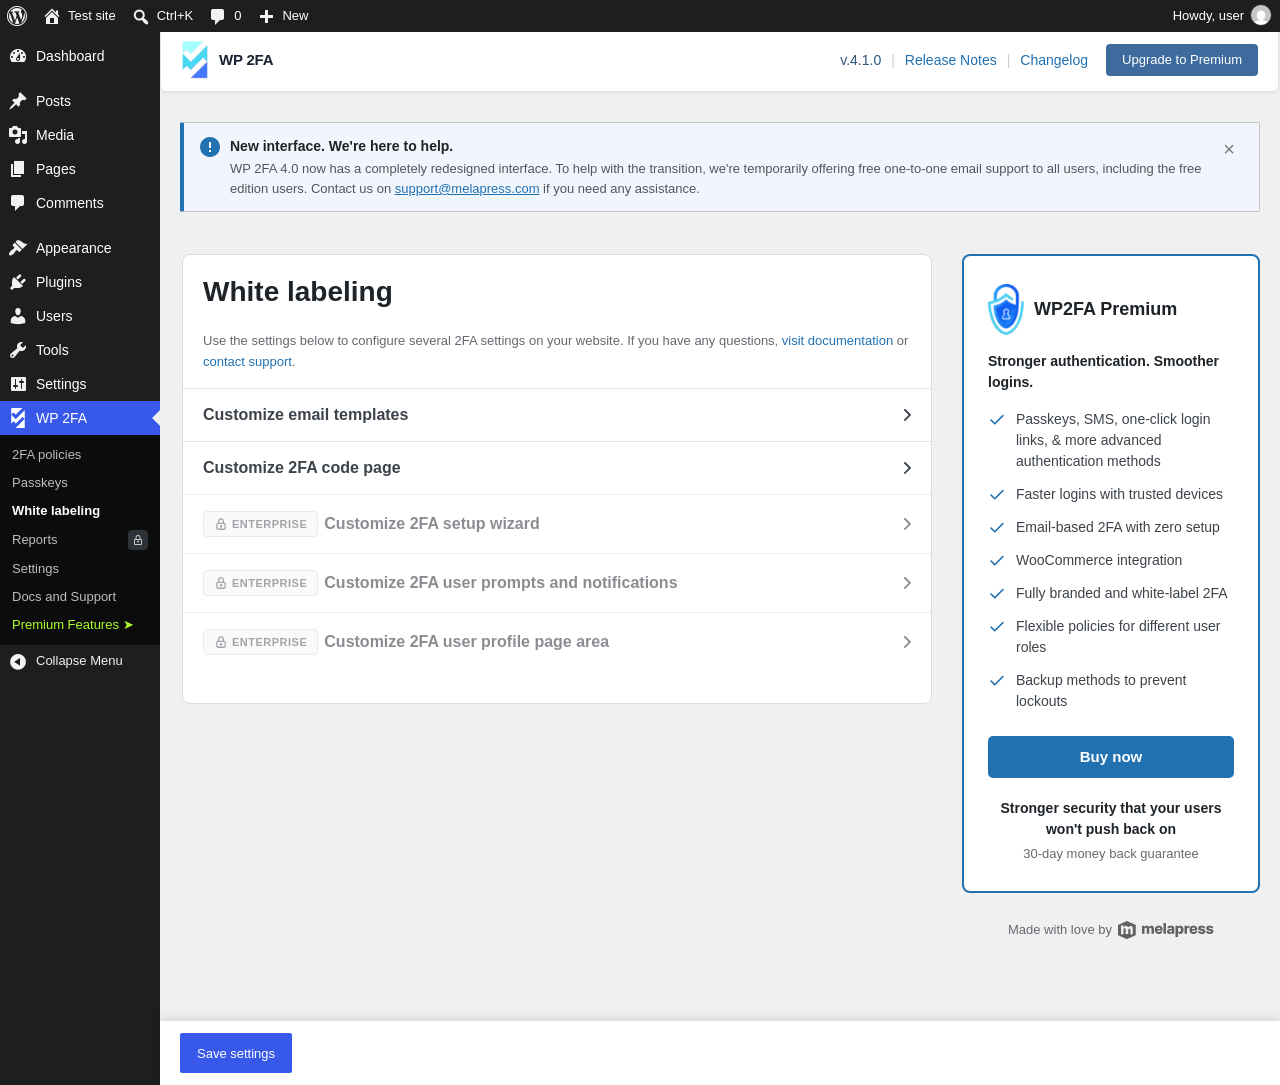The width and height of the screenshot is (1280, 1085).
Task: Open 2FA policies submenu item
Action: (x=47, y=454)
